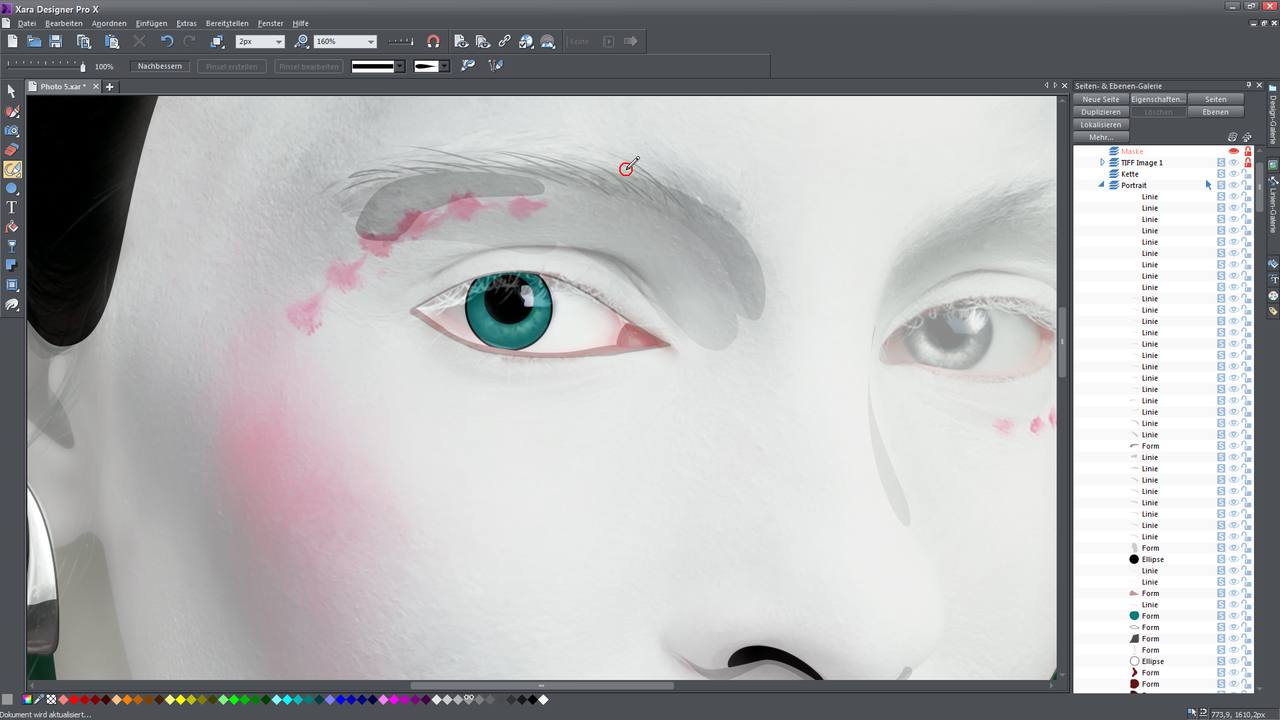
Task: Collapse the Portrait layer tree
Action: (1102, 185)
